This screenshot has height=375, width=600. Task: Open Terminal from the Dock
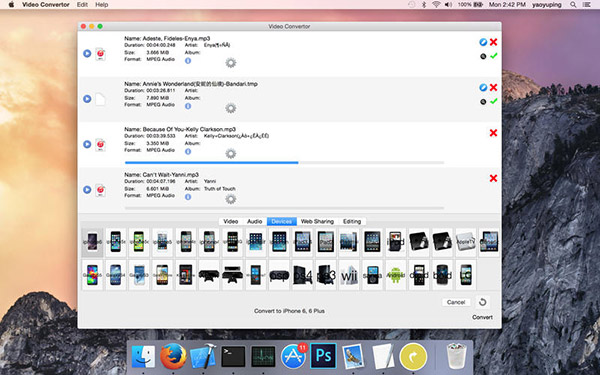click(x=233, y=356)
